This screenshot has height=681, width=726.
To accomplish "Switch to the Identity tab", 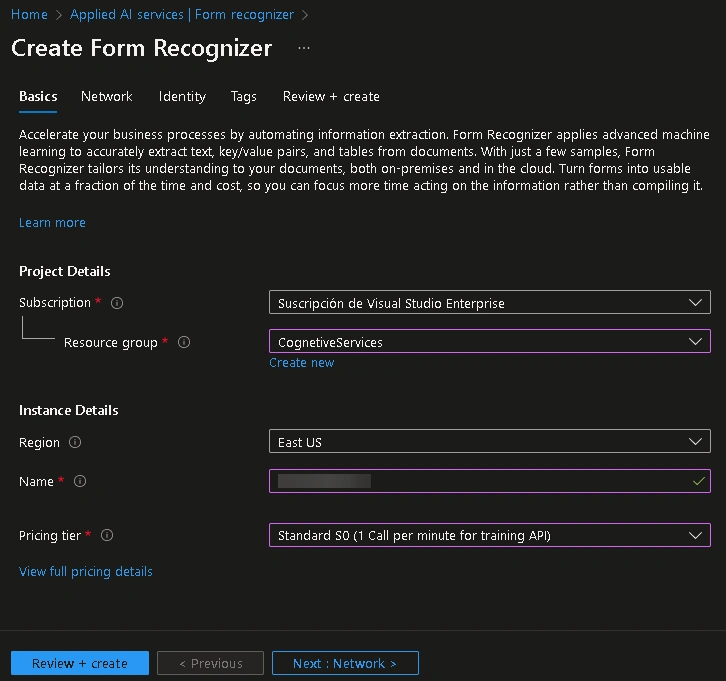I will click(x=182, y=96).
